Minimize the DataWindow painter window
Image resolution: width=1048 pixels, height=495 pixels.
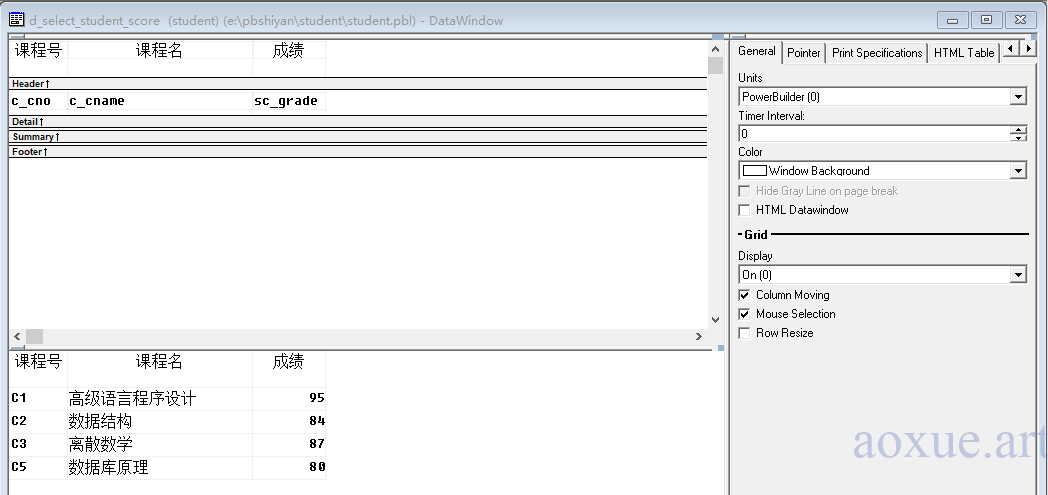tap(952, 20)
